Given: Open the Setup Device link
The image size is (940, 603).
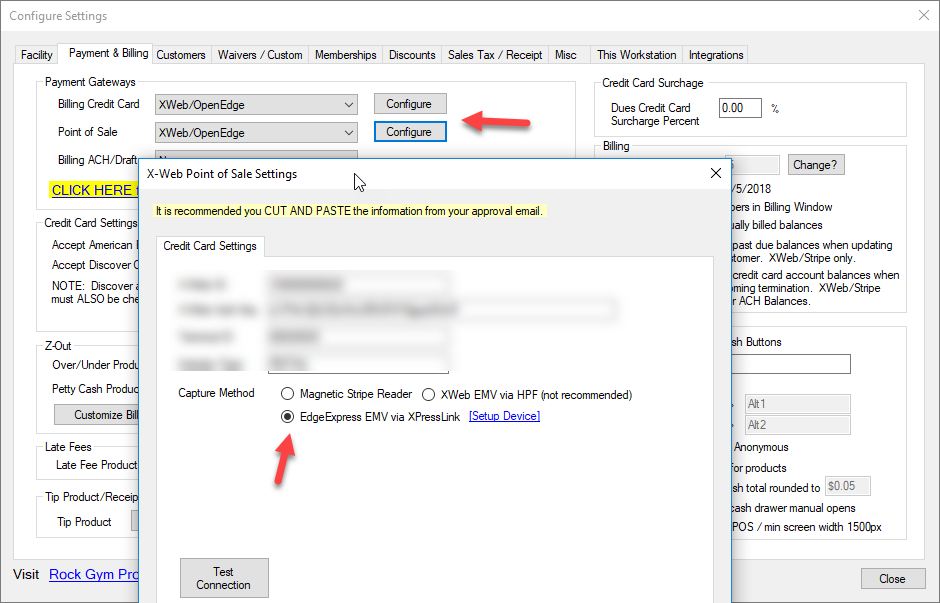Looking at the screenshot, I should 504,416.
